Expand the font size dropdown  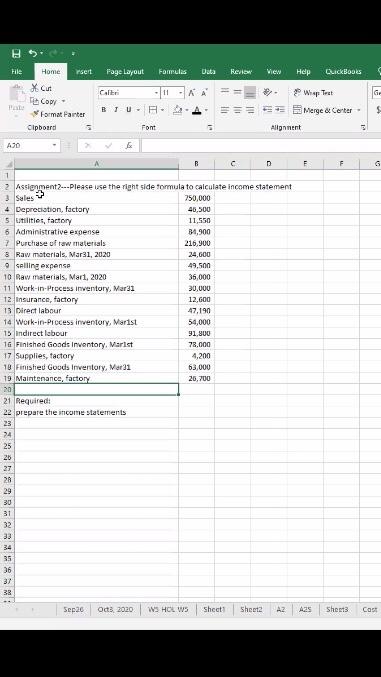click(181, 92)
